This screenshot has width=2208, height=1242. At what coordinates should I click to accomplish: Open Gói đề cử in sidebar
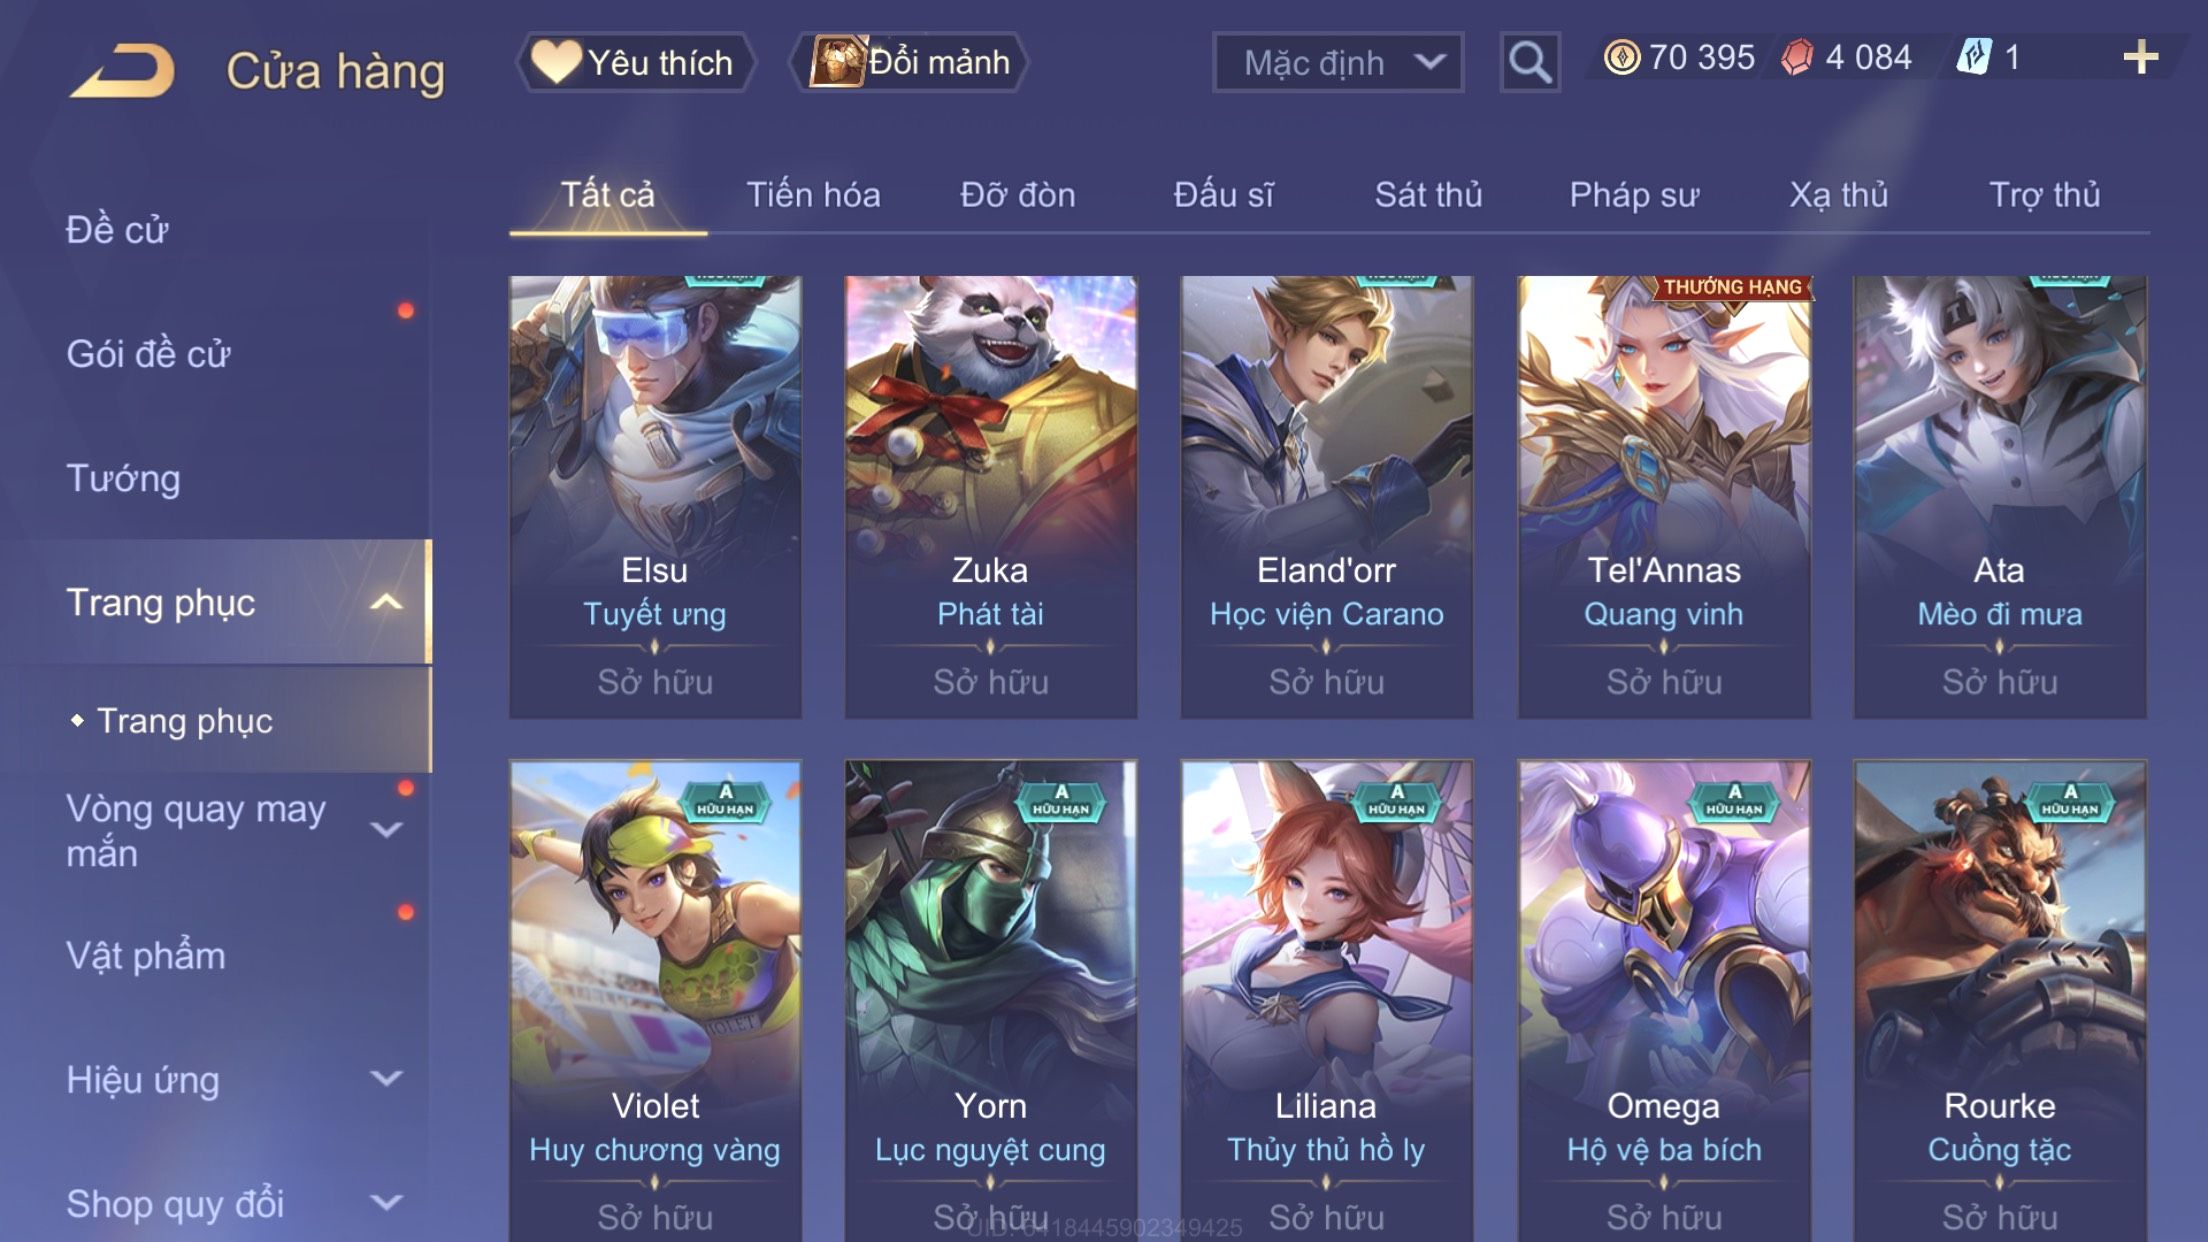(x=148, y=354)
